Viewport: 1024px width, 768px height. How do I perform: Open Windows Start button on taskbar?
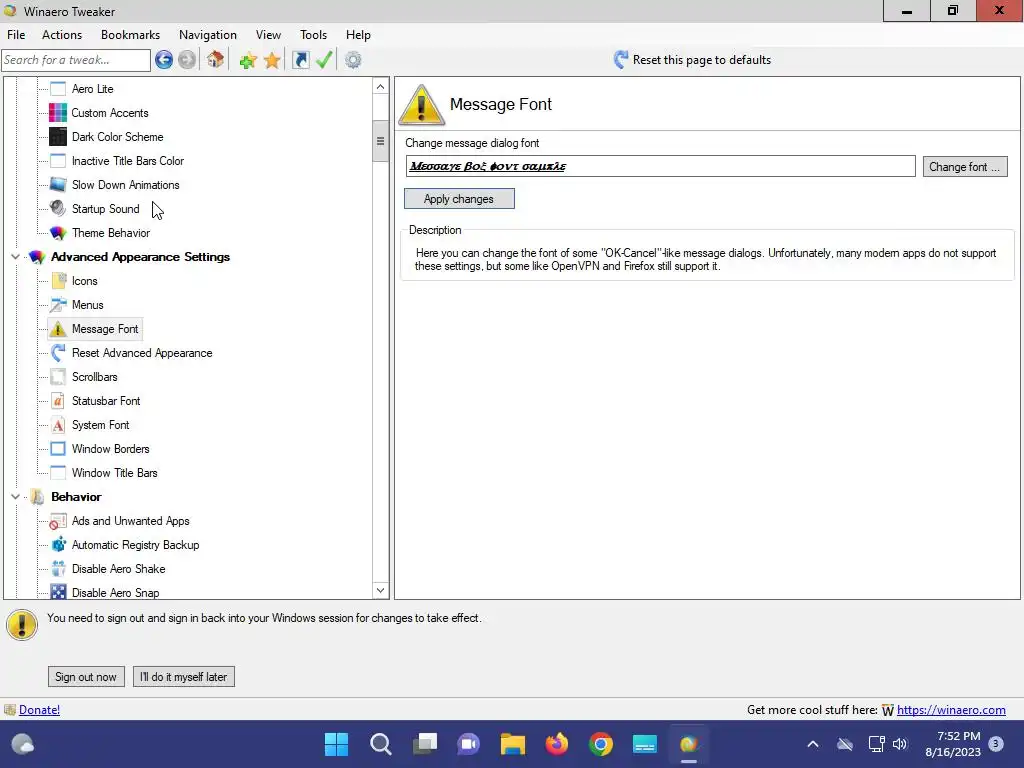click(x=336, y=744)
